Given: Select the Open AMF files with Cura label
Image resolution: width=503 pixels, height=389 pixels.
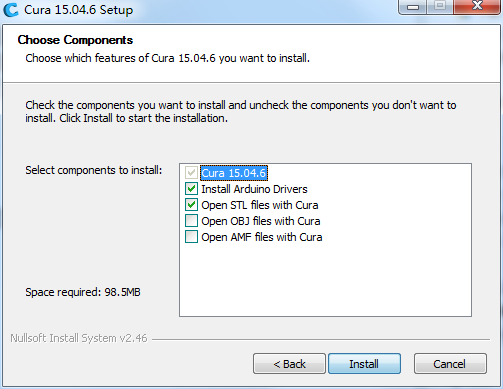Looking at the screenshot, I should coord(262,237).
